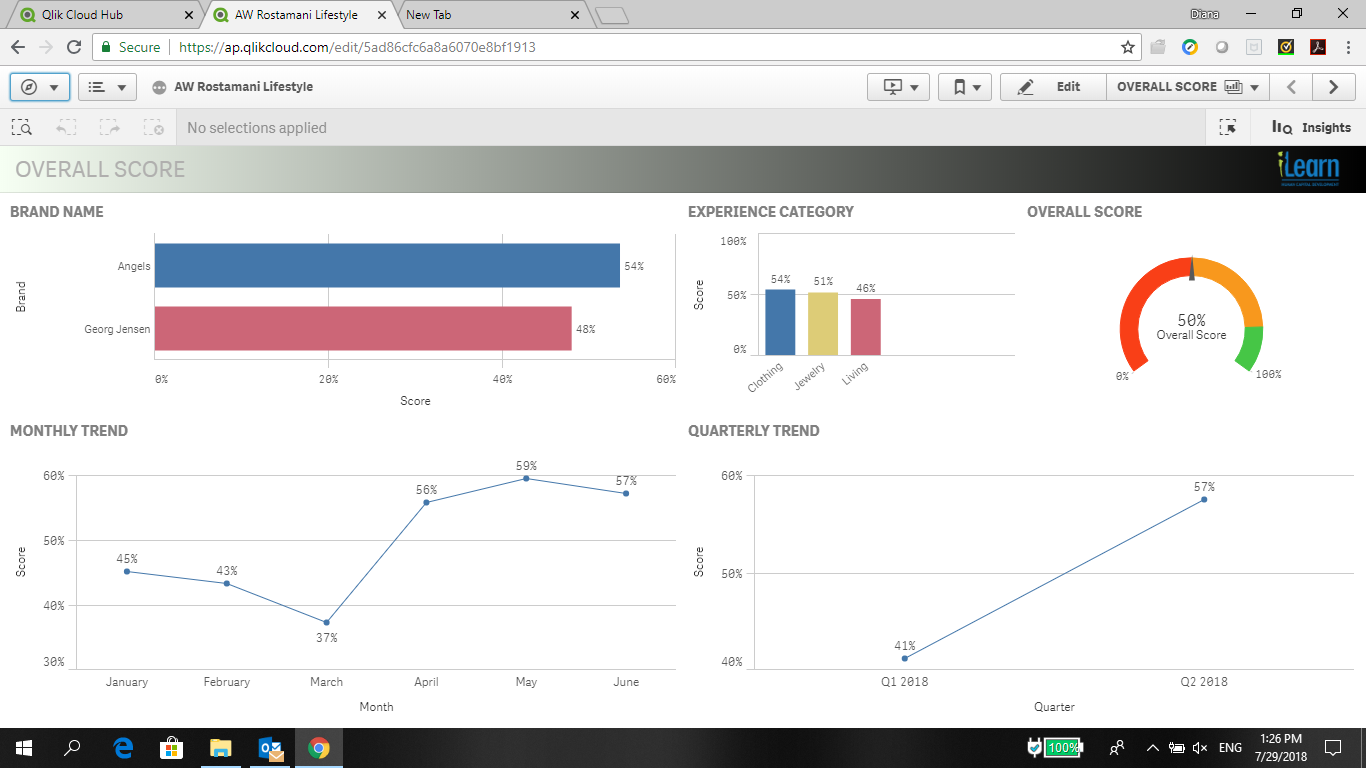This screenshot has width=1366, height=768.
Task: Click the AW Rostamani Lifestyle app title
Action: pyautogui.click(x=244, y=87)
